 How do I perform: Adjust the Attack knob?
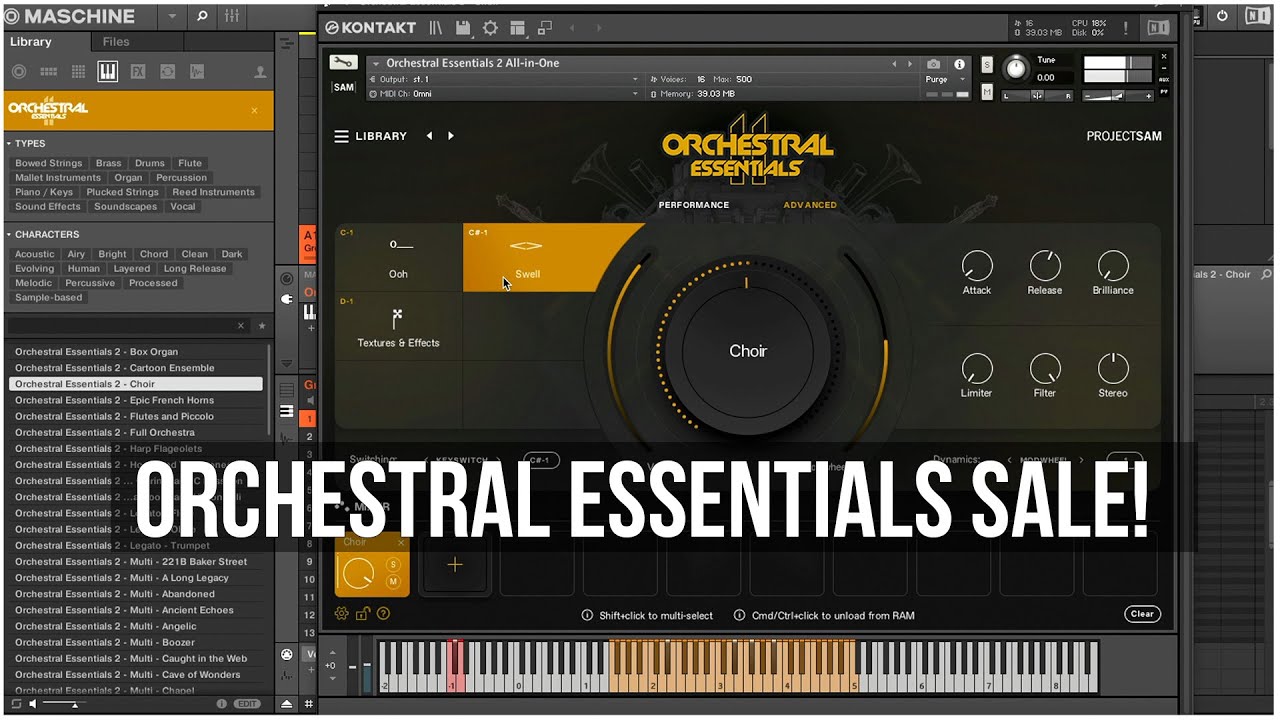click(x=977, y=266)
